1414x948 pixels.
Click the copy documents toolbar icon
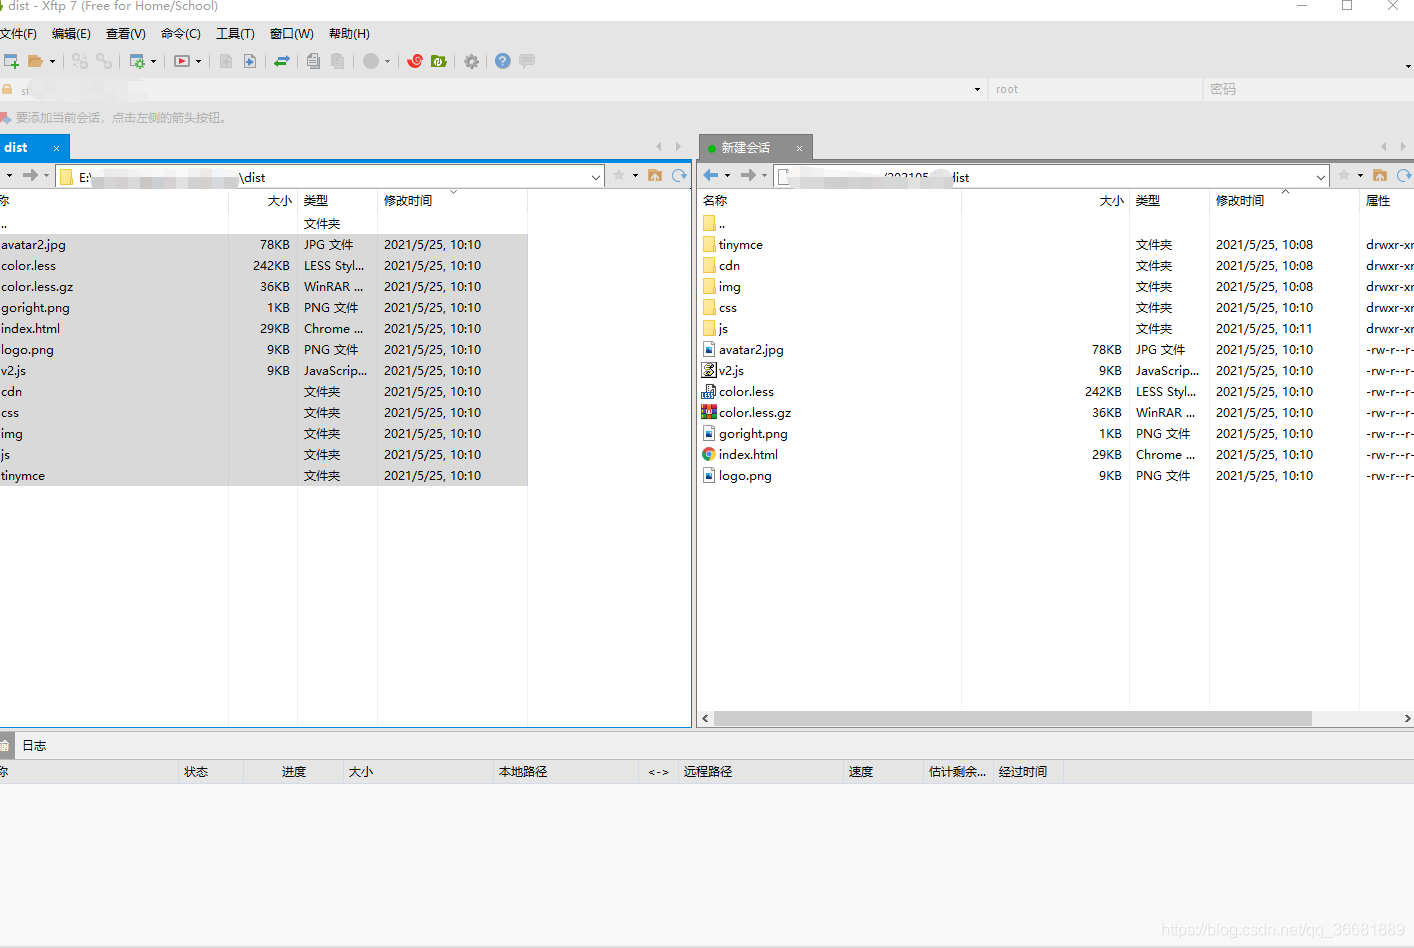coord(314,61)
